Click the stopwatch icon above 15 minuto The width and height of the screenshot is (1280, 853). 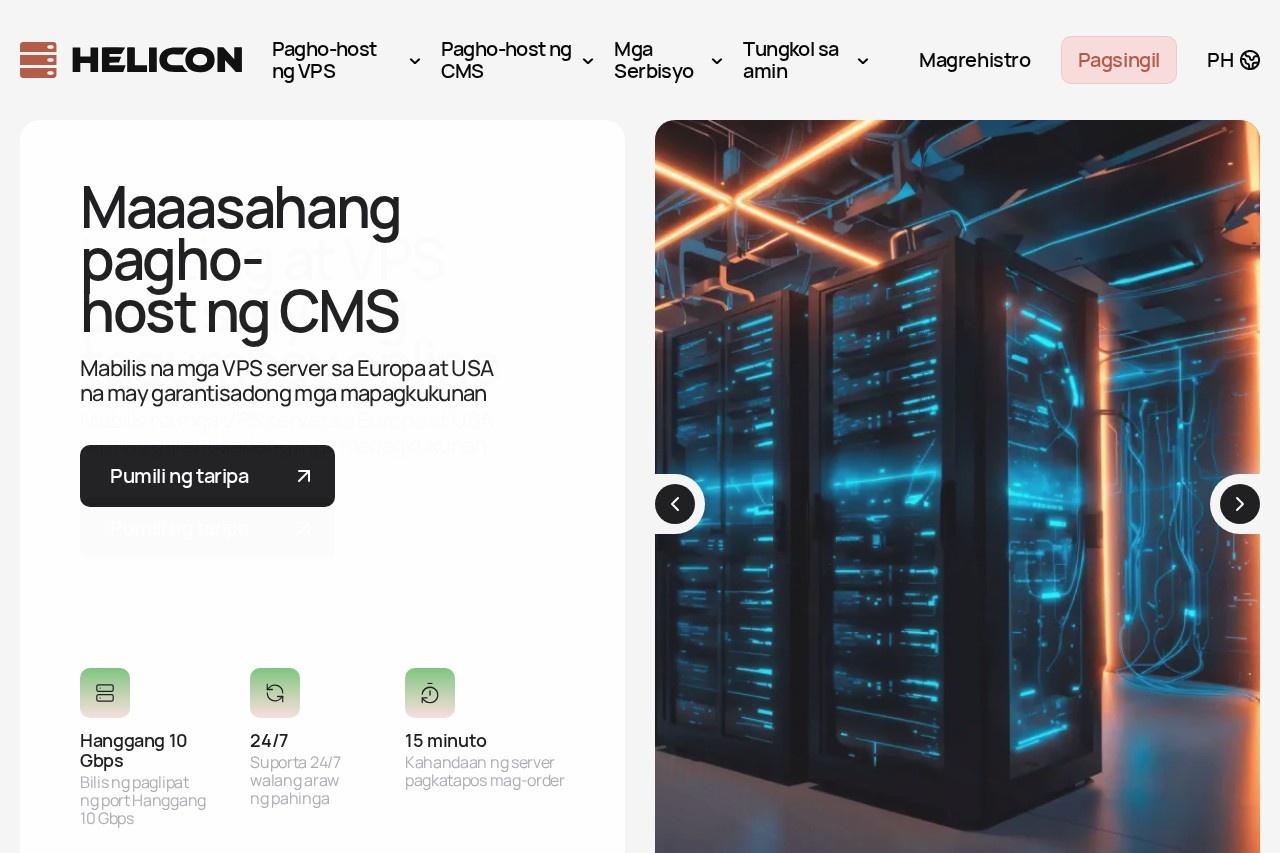click(x=430, y=693)
